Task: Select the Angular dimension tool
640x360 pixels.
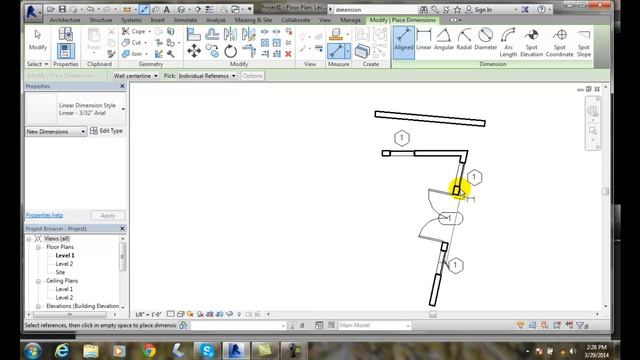Action: [444, 40]
